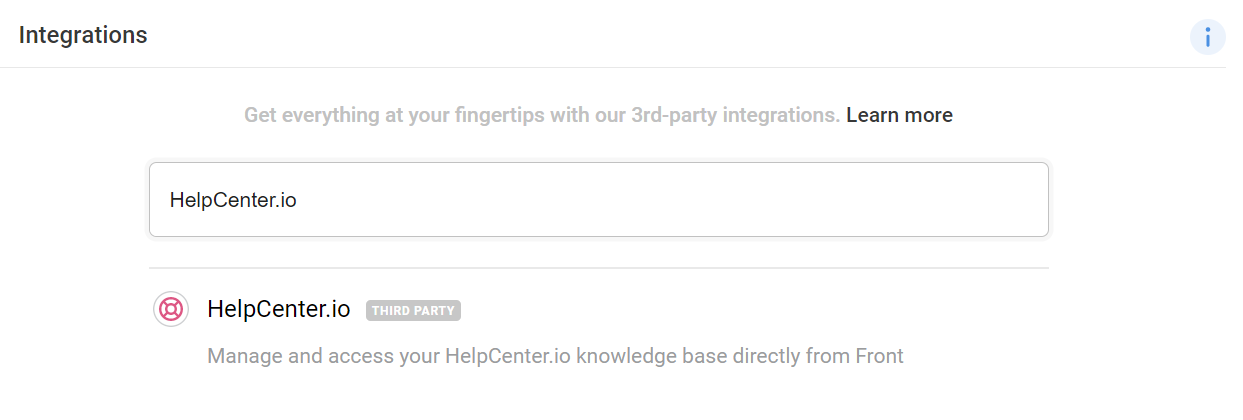Click "Get everything" at the tagline start
1243x420 pixels.
pos(308,115)
